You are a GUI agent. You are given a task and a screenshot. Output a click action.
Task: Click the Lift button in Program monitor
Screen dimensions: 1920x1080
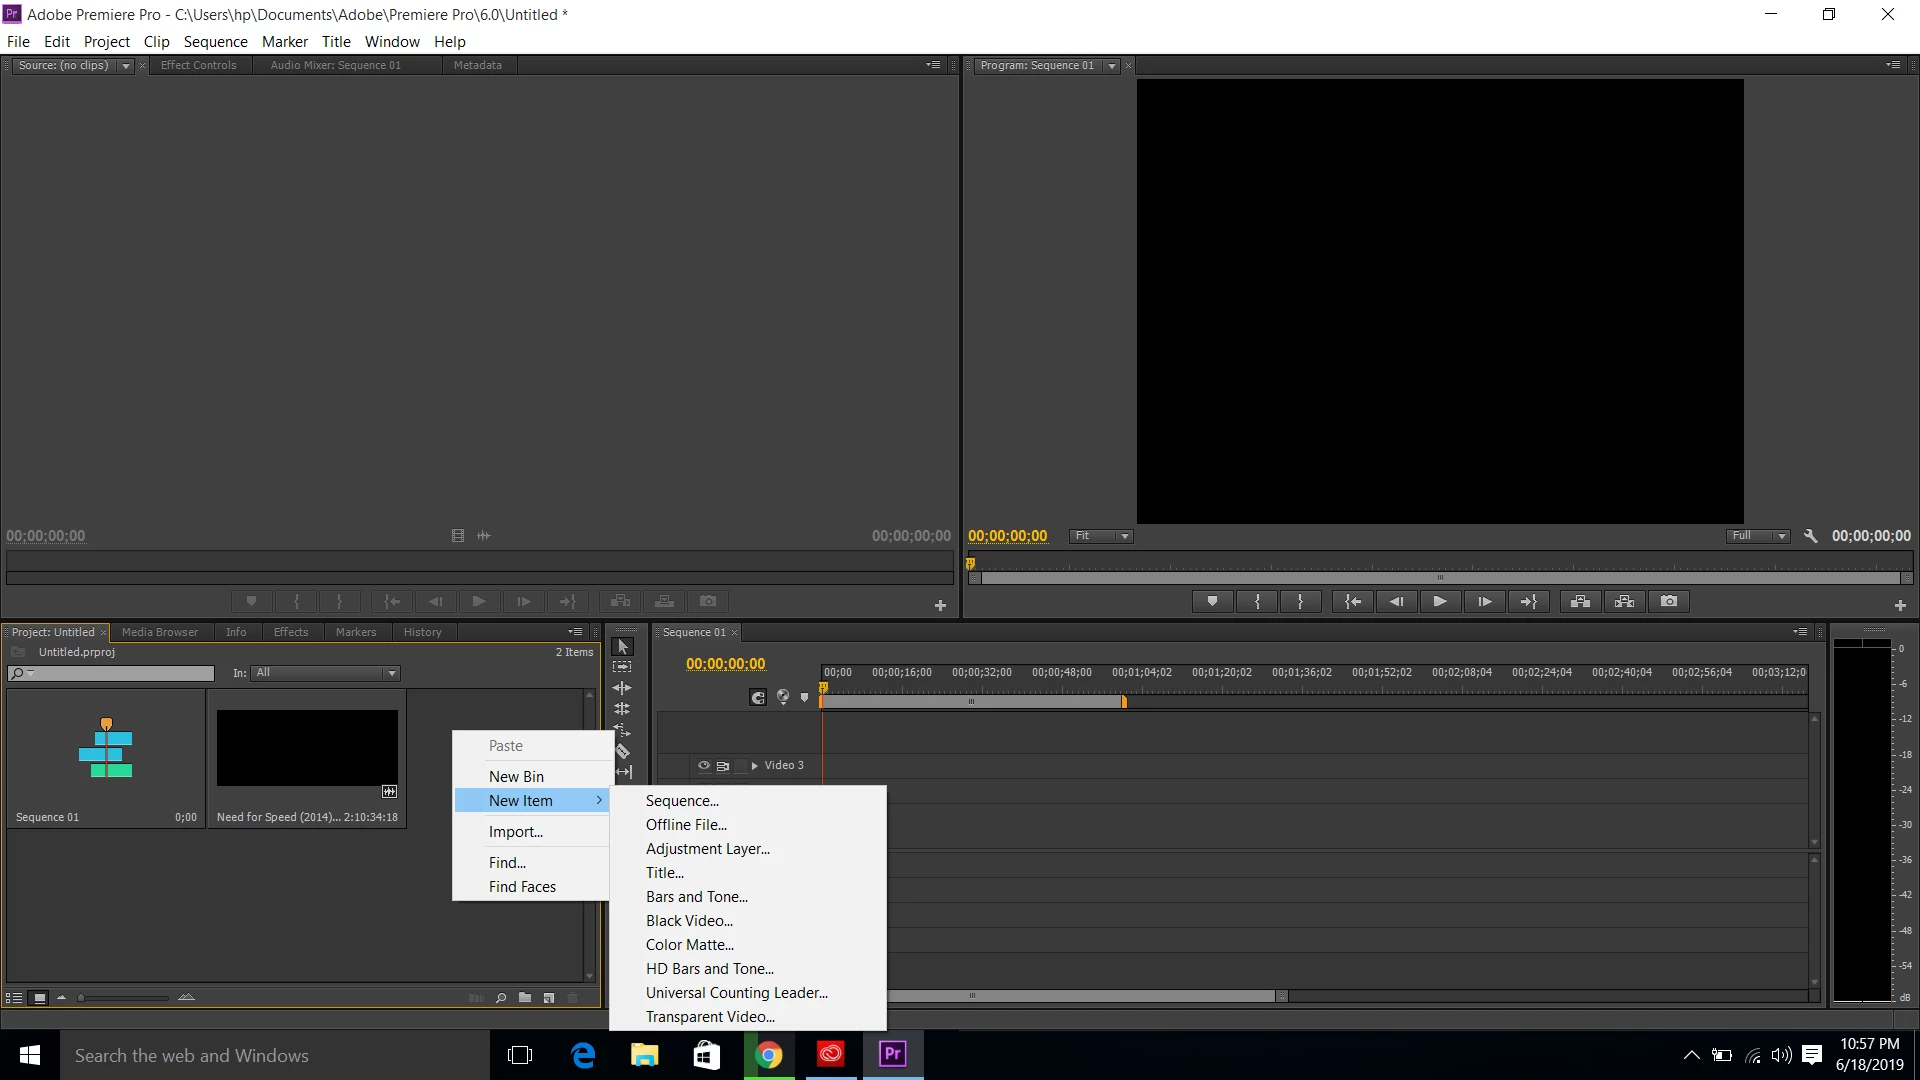point(1580,601)
